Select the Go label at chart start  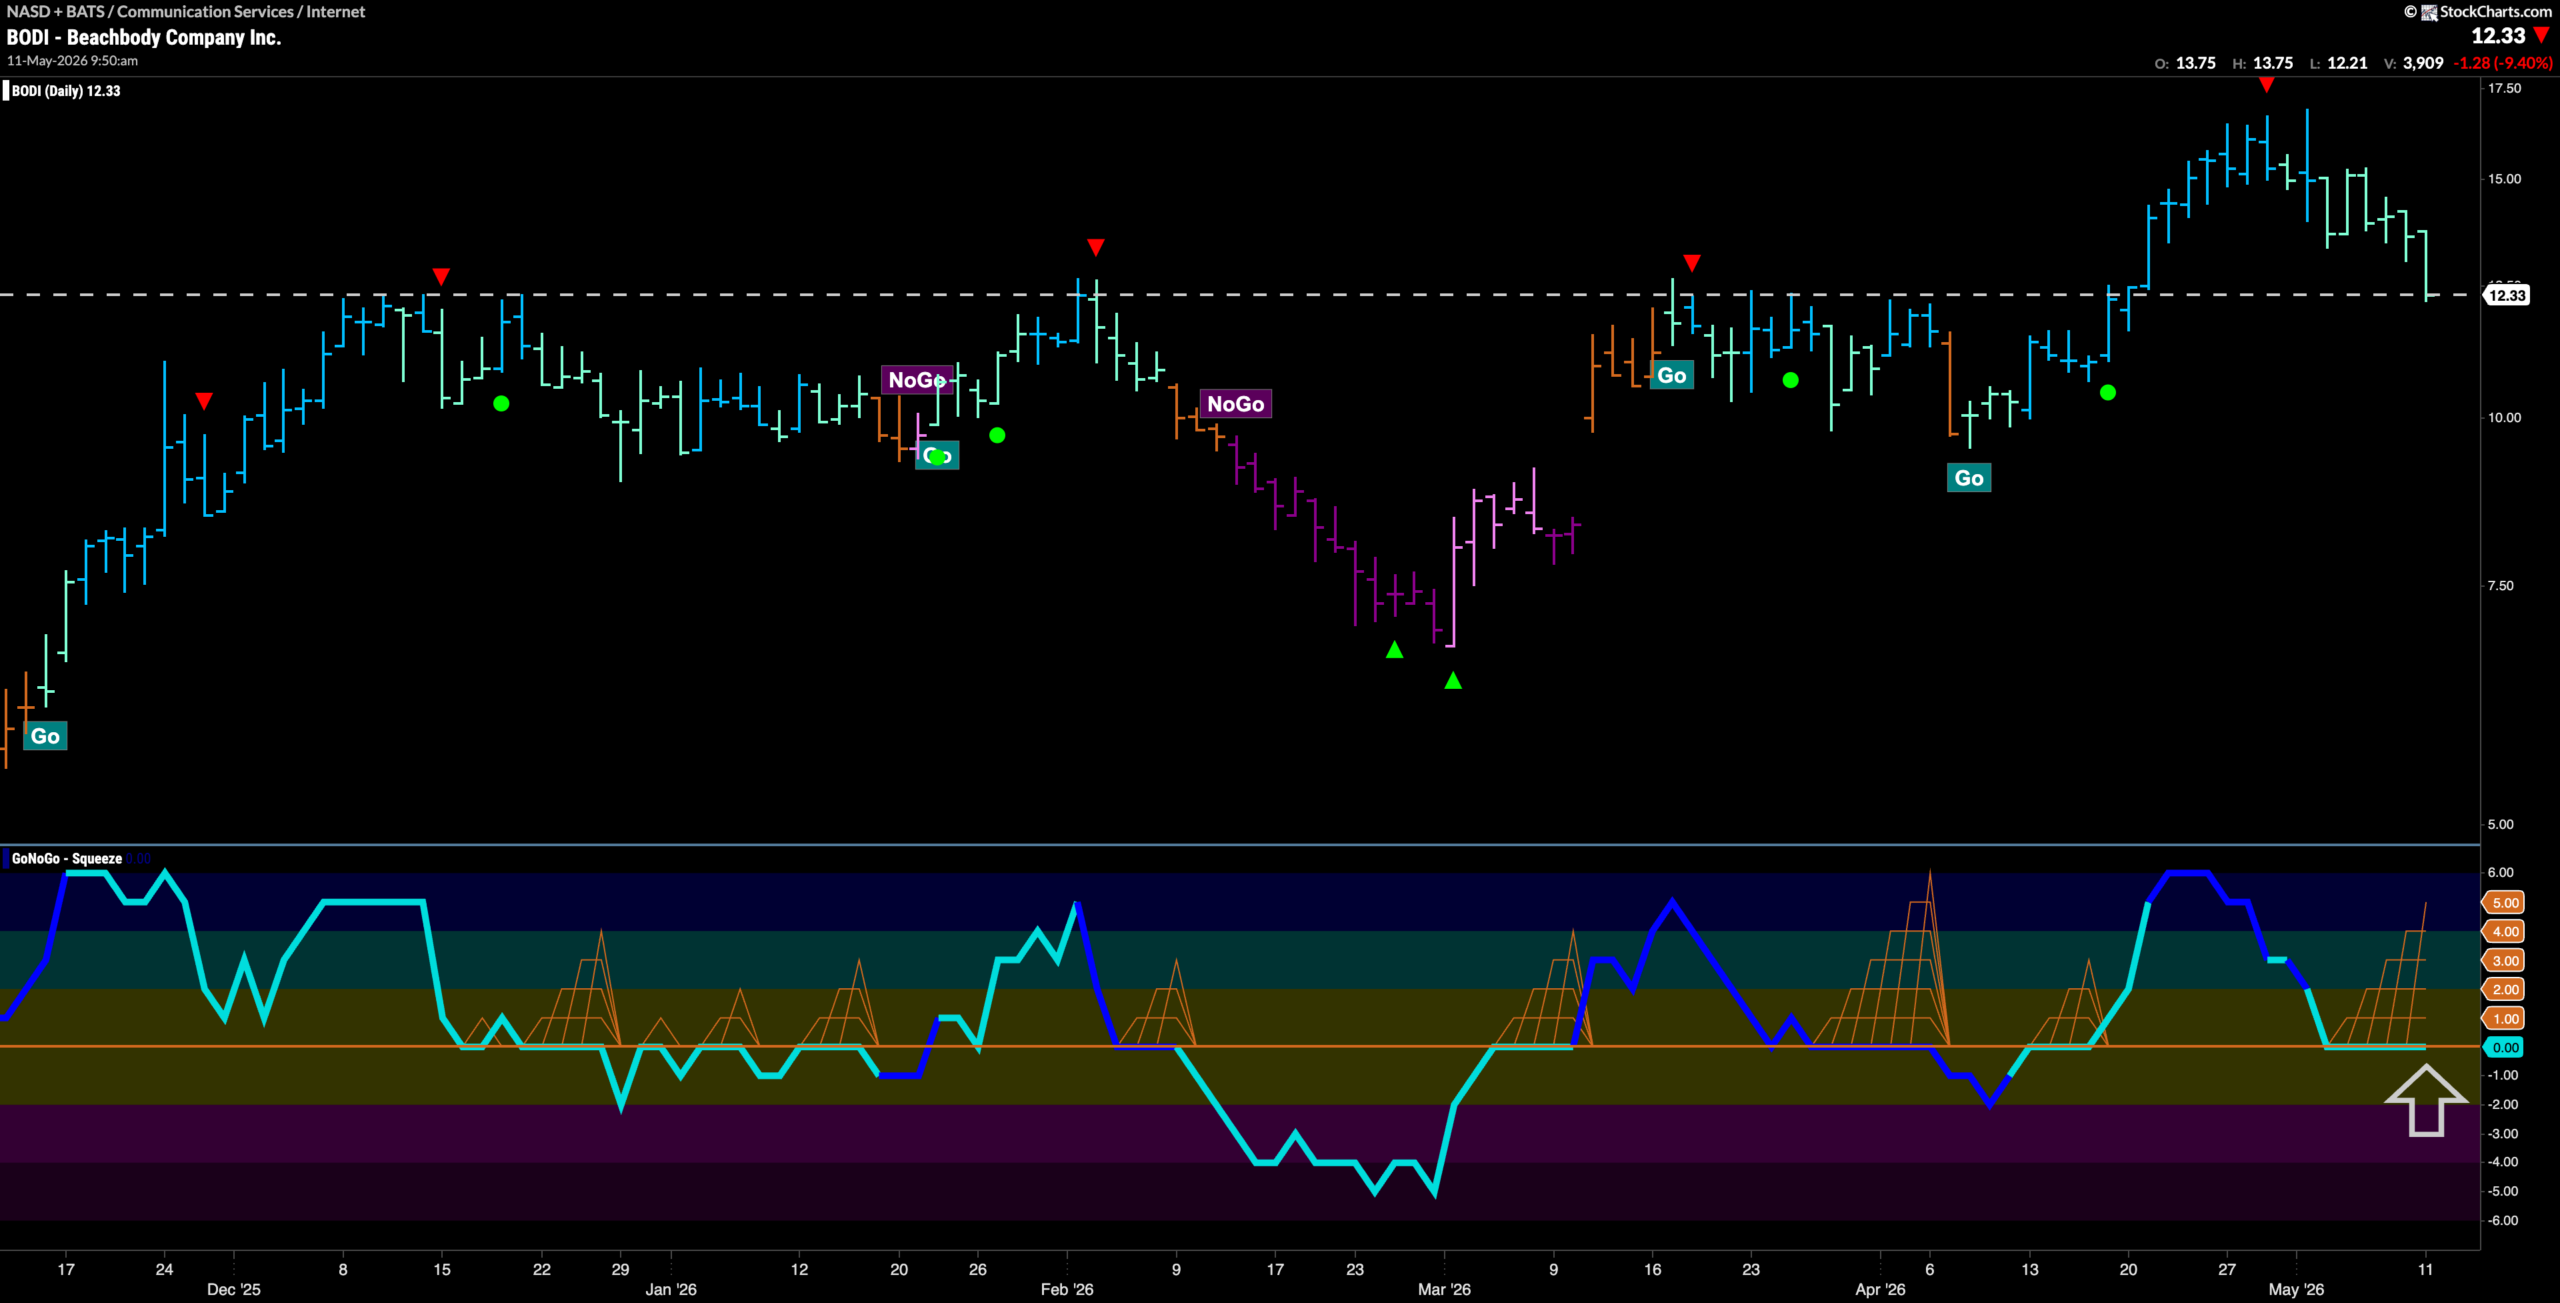tap(45, 736)
